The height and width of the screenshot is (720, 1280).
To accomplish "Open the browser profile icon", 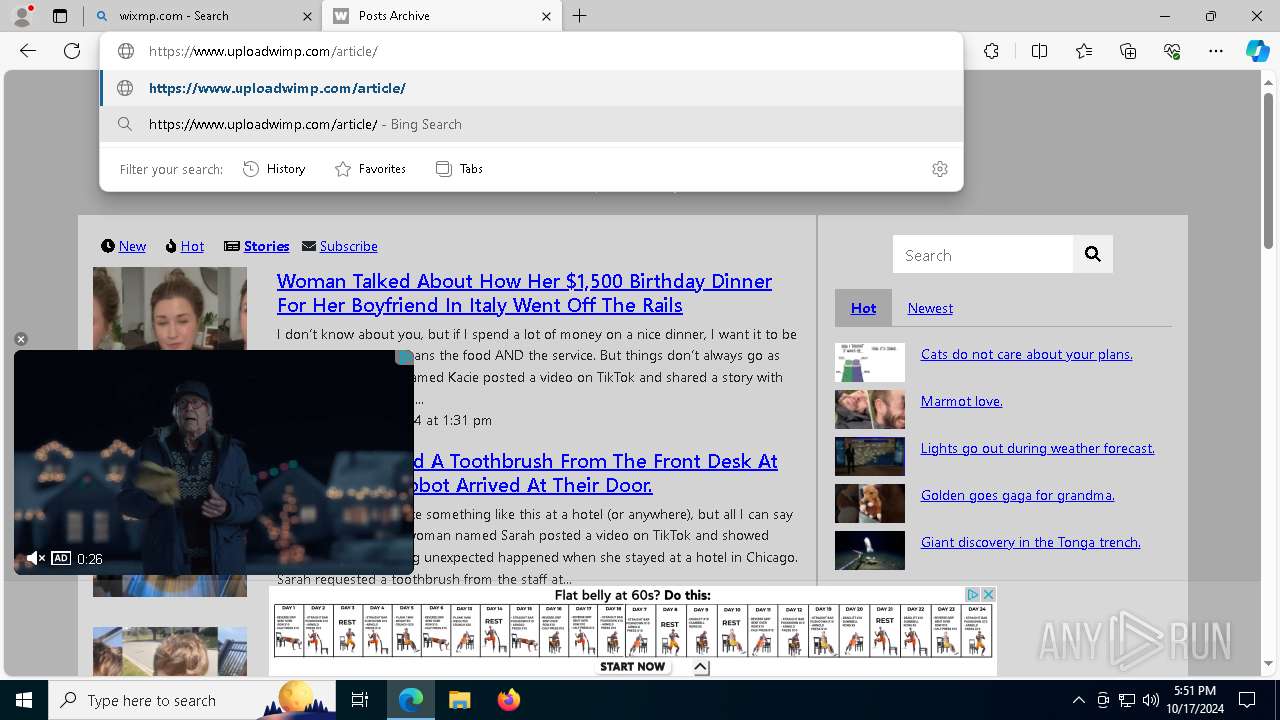I will pos(22,16).
